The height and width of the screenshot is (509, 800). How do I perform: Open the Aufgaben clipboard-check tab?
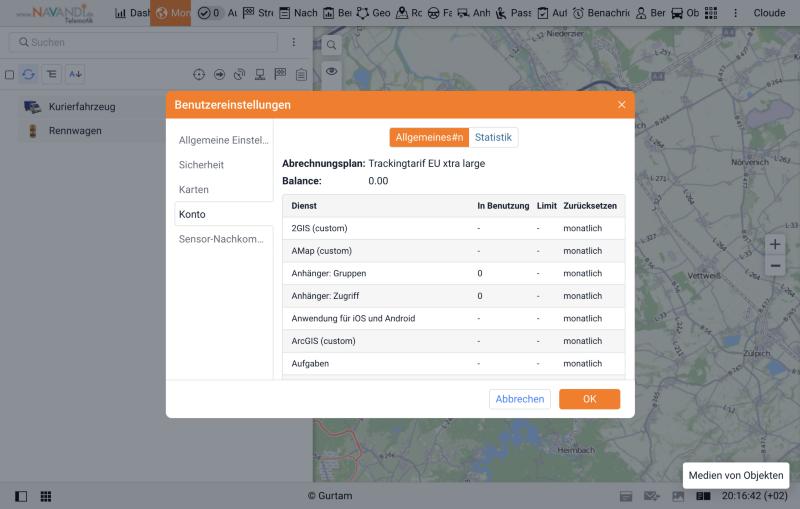point(552,13)
